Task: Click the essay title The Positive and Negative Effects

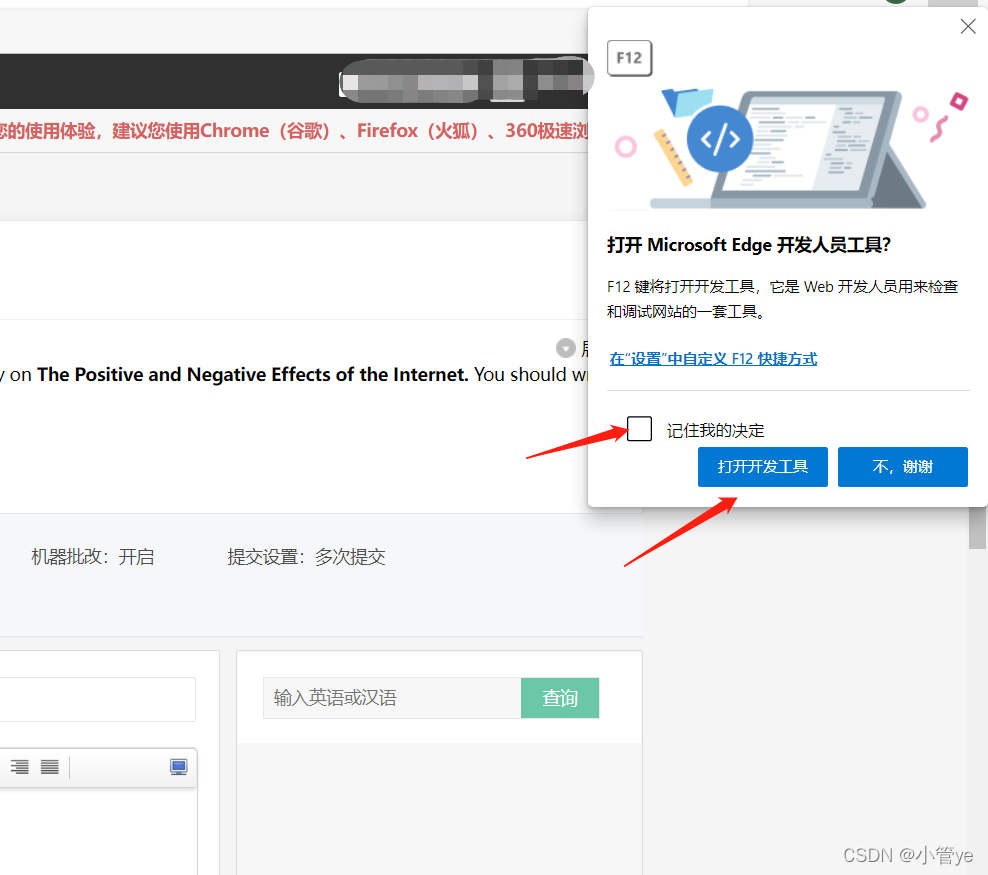Action: click(252, 375)
